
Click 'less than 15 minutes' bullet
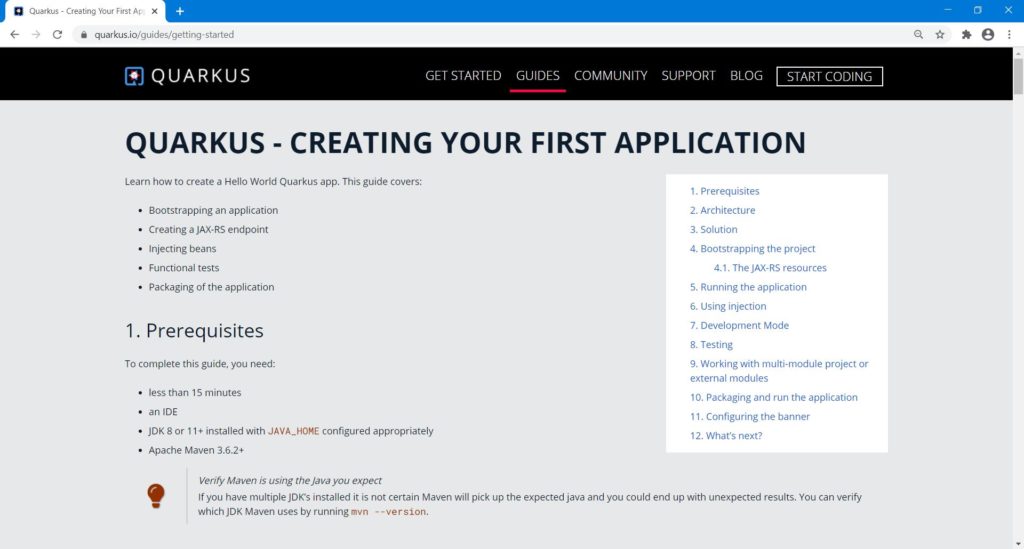(195, 392)
